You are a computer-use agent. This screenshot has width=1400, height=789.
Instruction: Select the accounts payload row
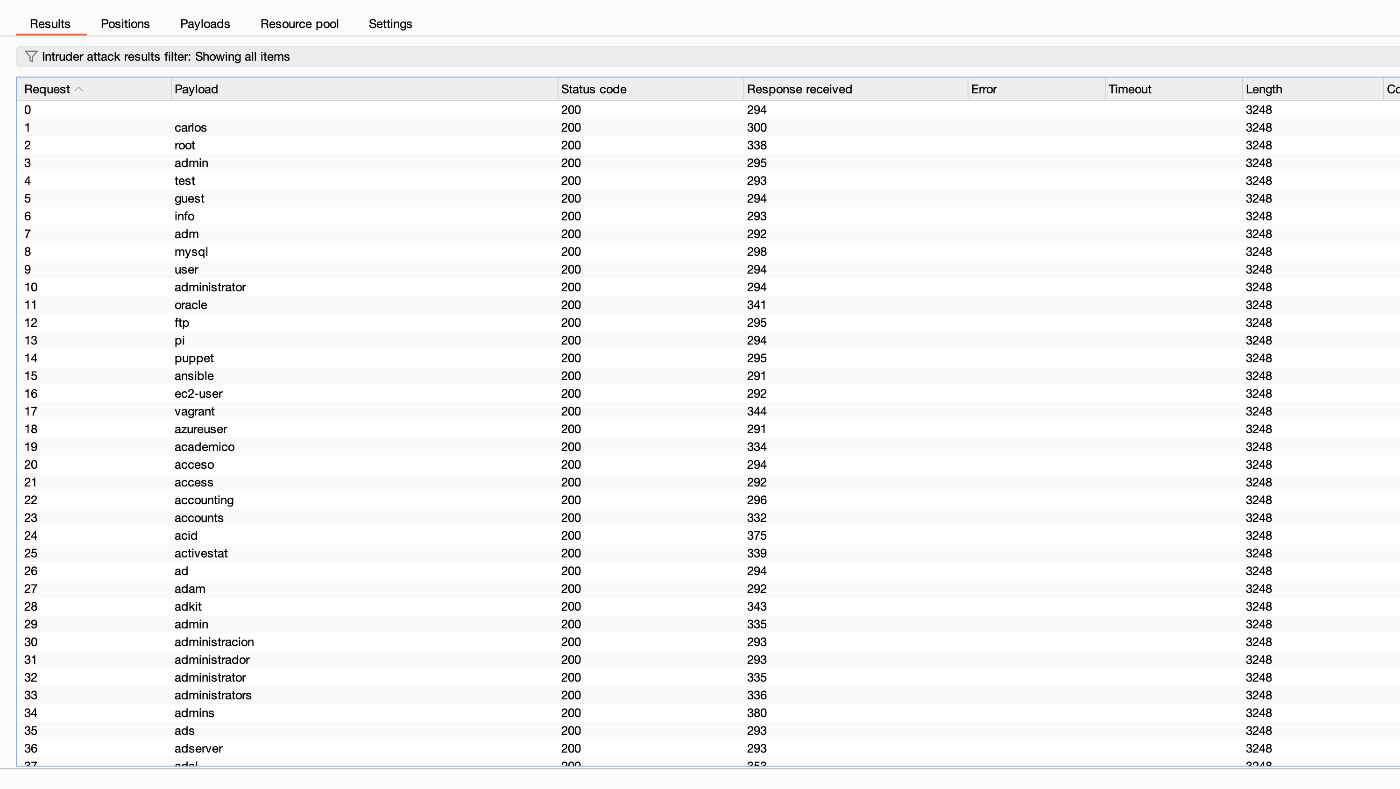708,518
